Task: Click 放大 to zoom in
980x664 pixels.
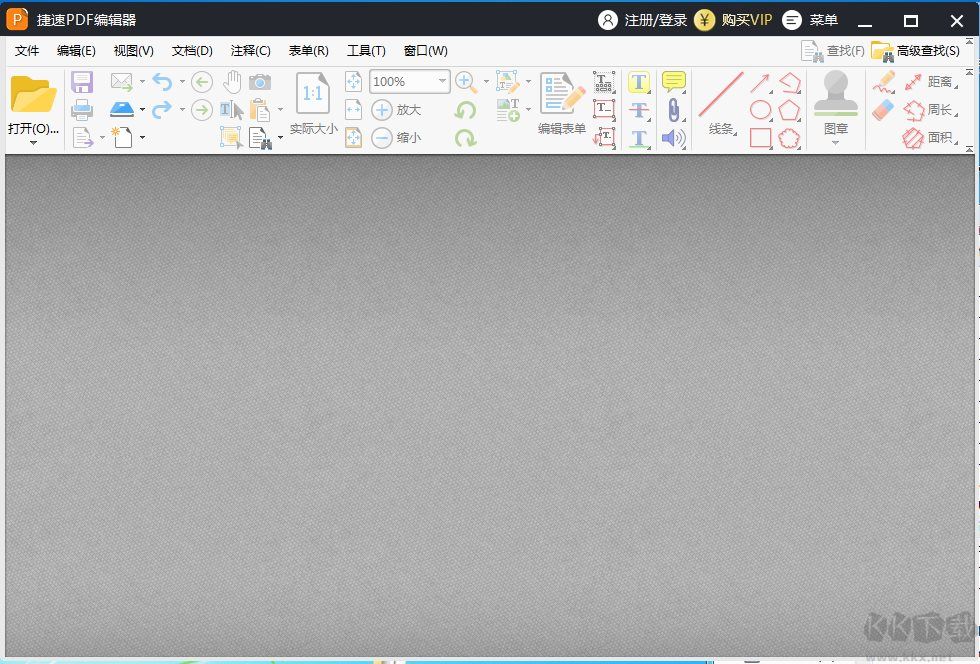Action: pyautogui.click(x=398, y=110)
